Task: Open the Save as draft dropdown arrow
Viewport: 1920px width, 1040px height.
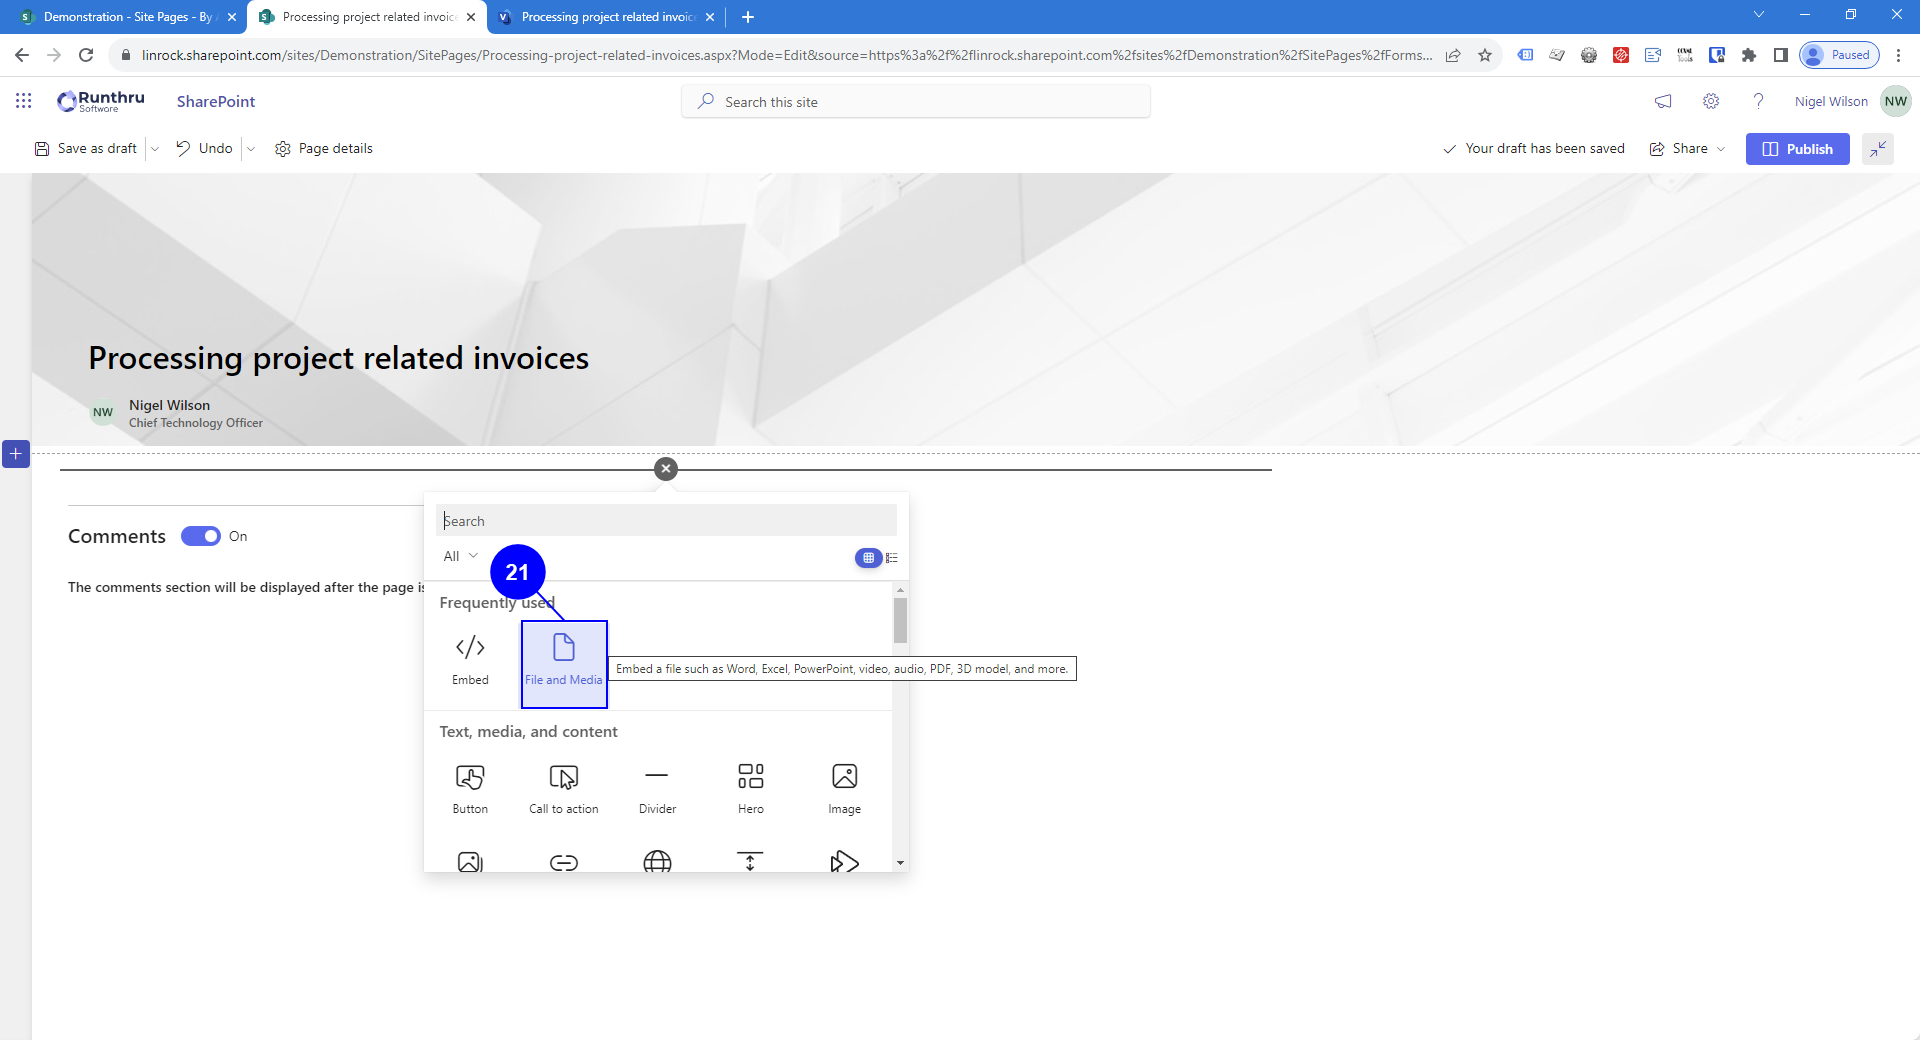Action: [155, 149]
